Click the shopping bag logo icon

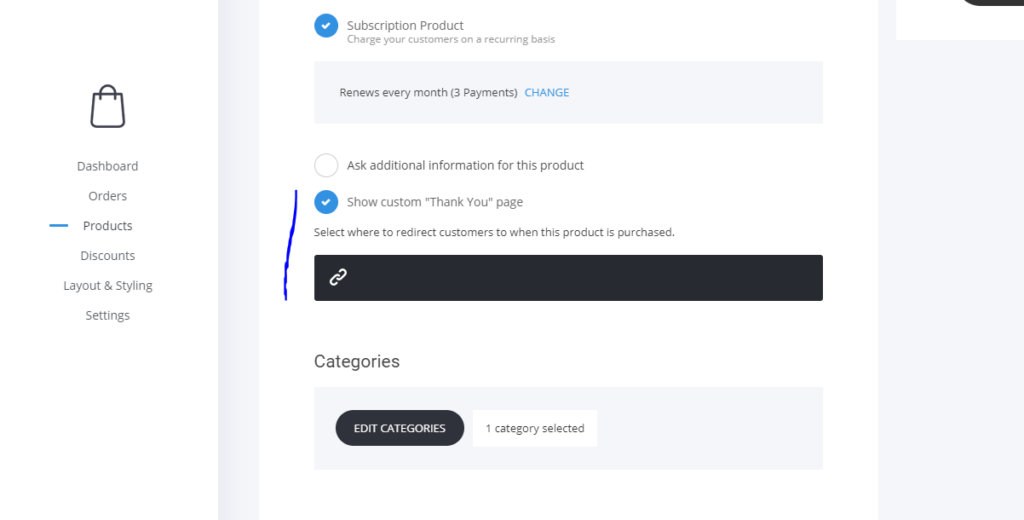(108, 106)
